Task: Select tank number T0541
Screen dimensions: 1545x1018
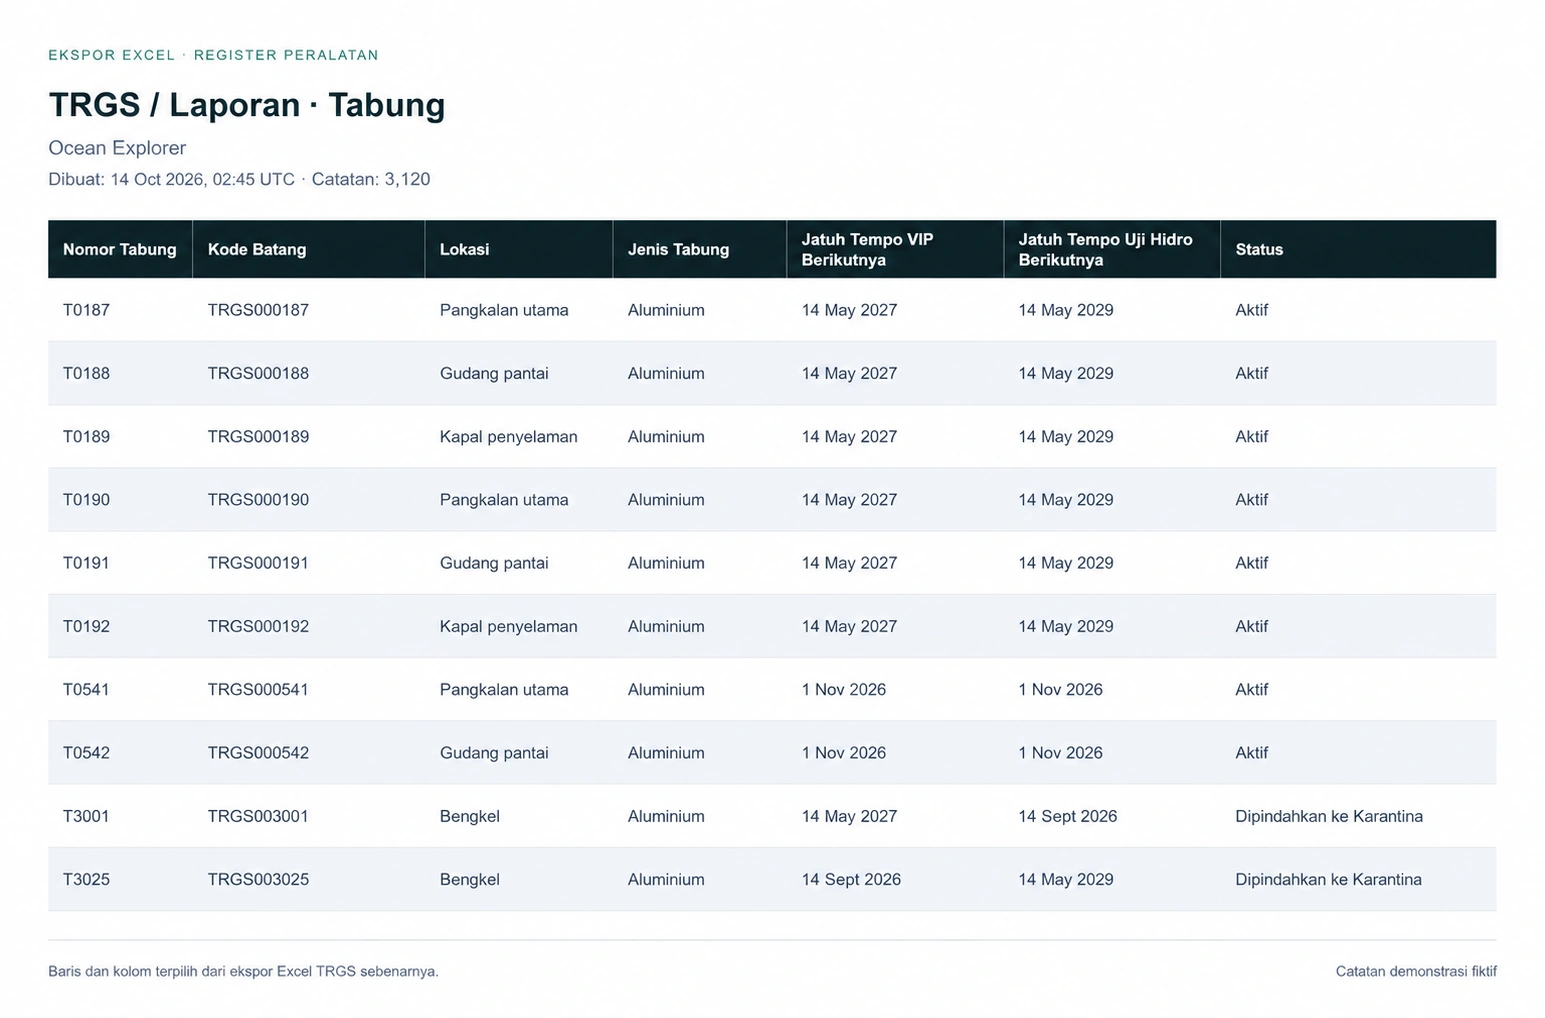Action: tap(86, 689)
